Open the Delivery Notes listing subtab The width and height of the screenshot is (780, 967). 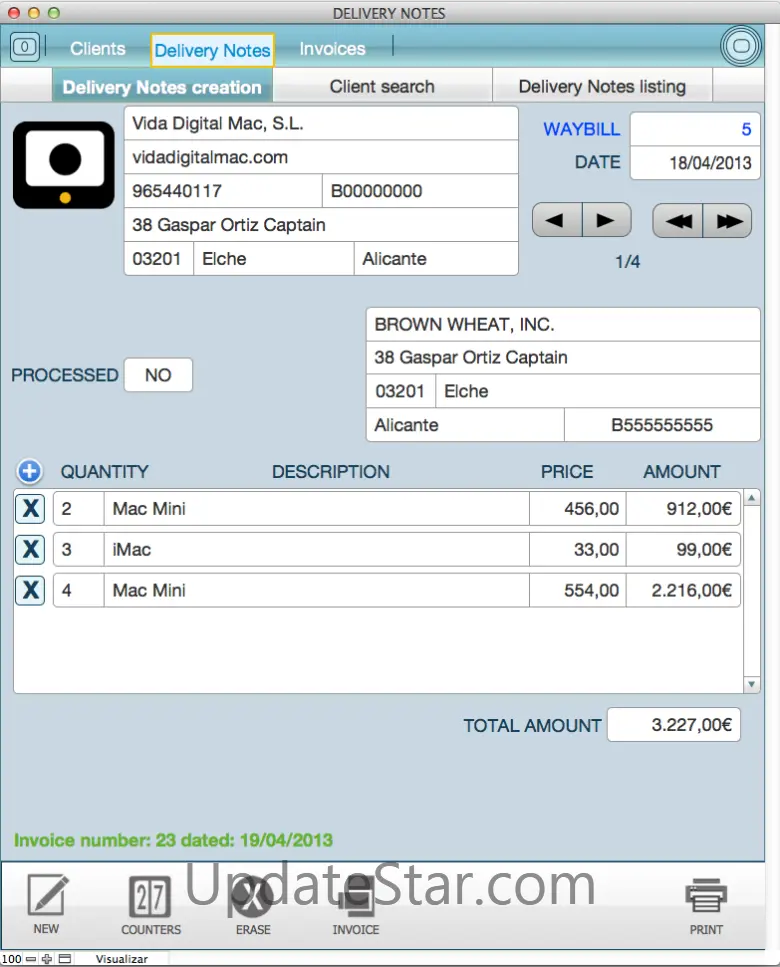[602, 86]
